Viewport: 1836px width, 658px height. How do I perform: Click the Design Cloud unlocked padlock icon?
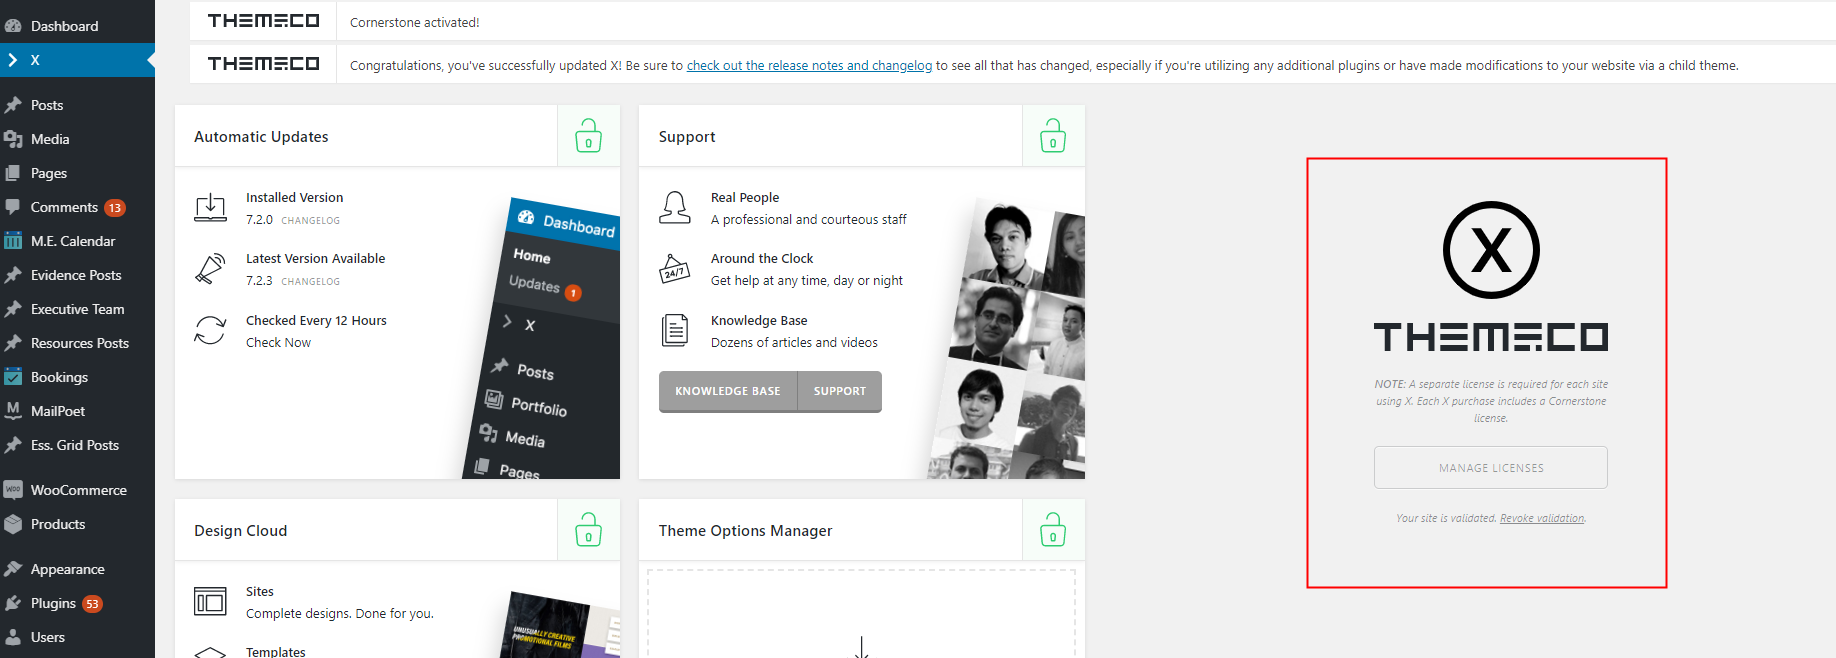pyautogui.click(x=588, y=530)
